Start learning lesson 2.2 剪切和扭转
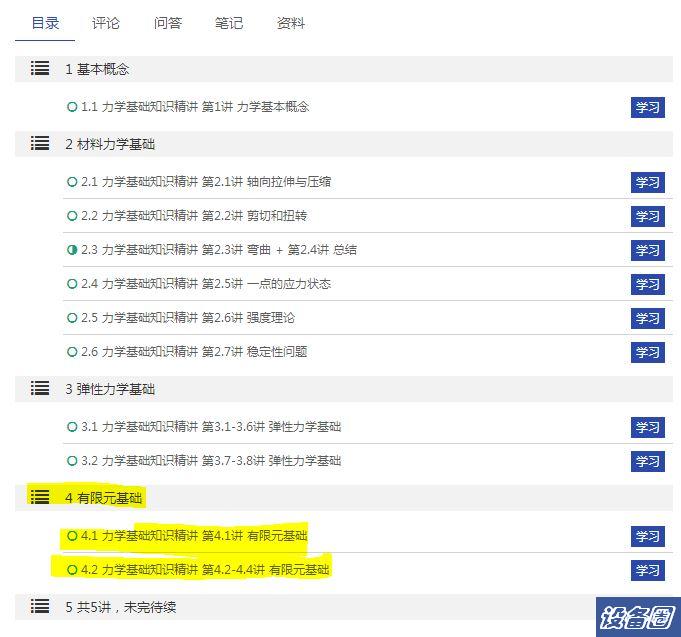Screen dimensions: 681x637 648,216
